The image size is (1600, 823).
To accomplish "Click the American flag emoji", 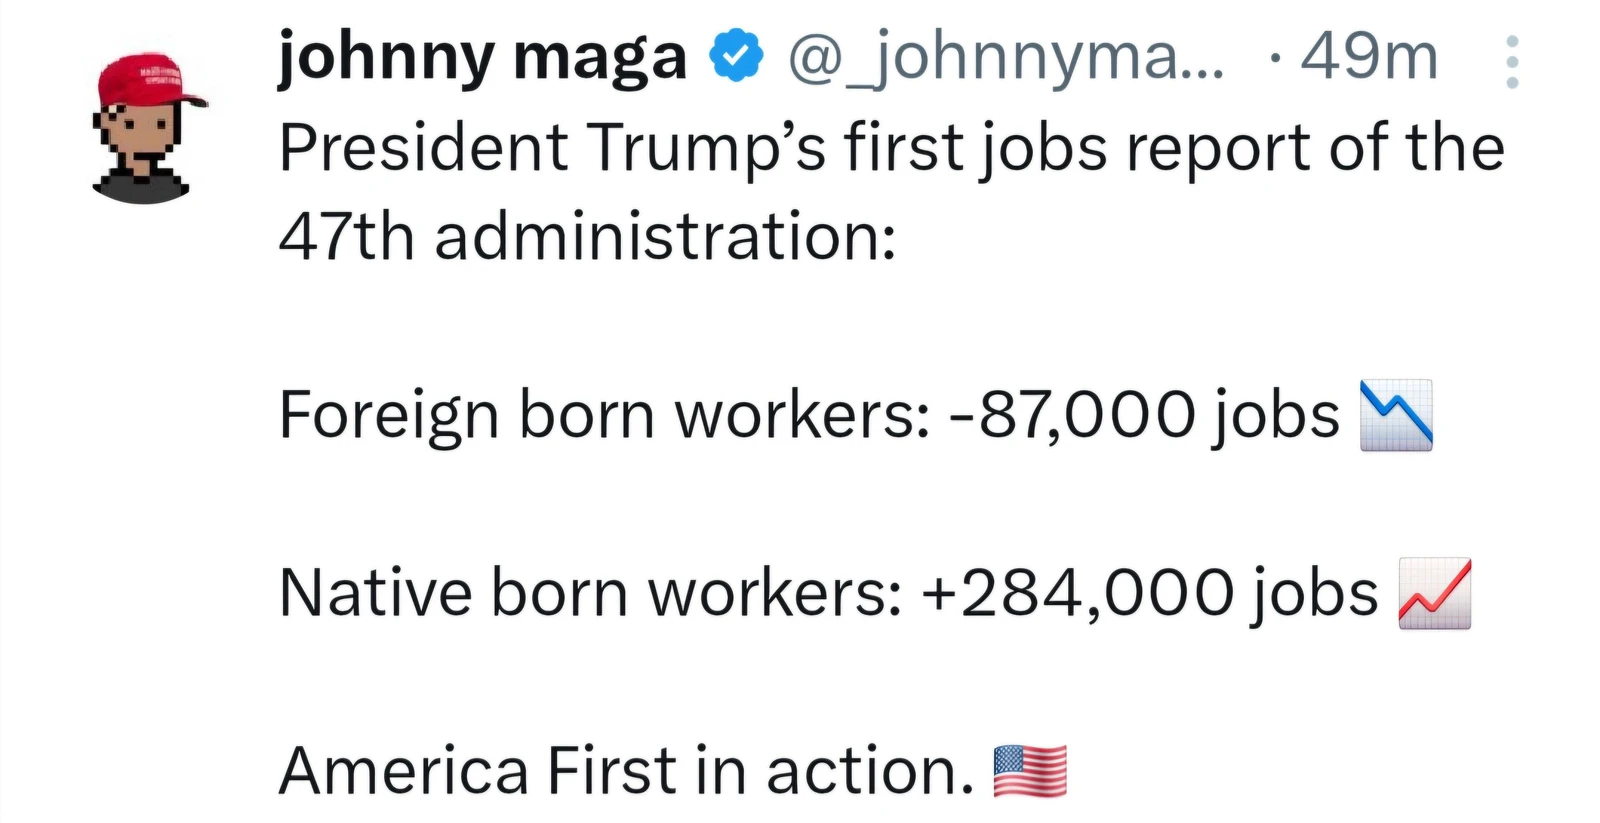I will click(x=1030, y=771).
